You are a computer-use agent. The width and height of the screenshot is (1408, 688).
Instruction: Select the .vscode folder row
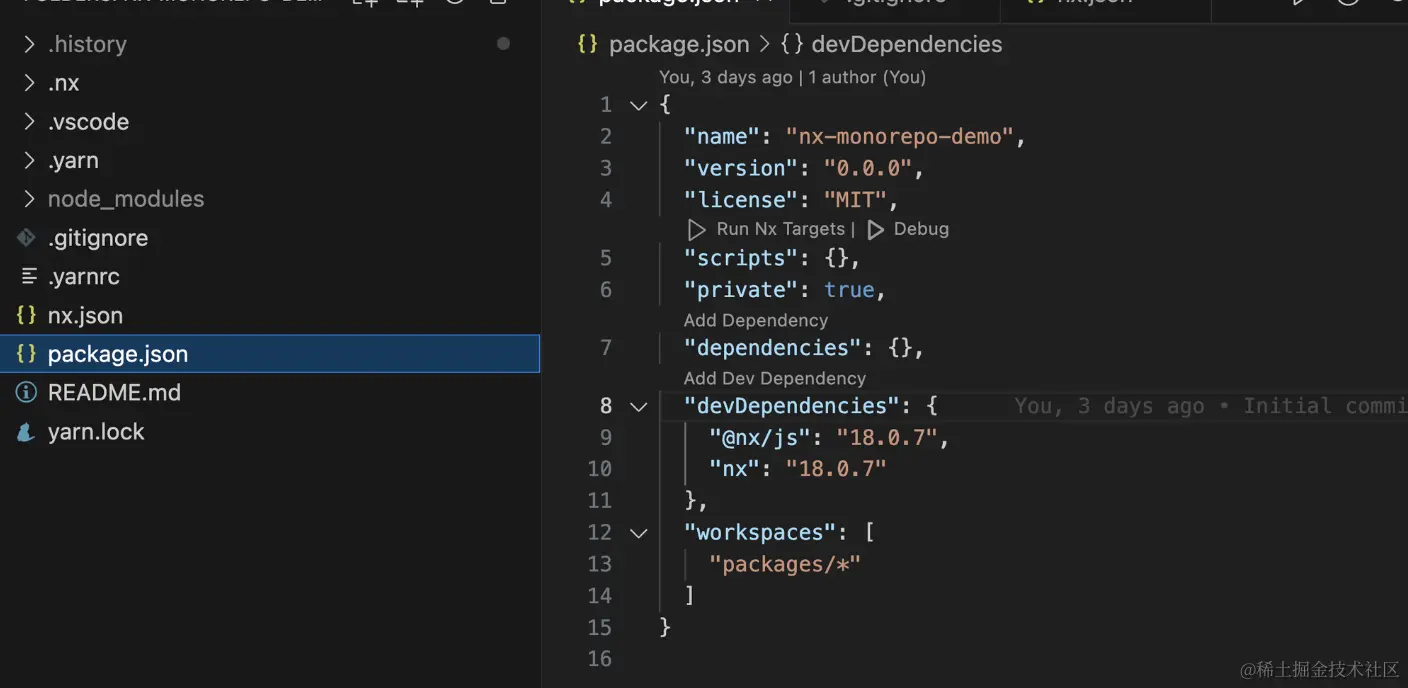(x=270, y=122)
